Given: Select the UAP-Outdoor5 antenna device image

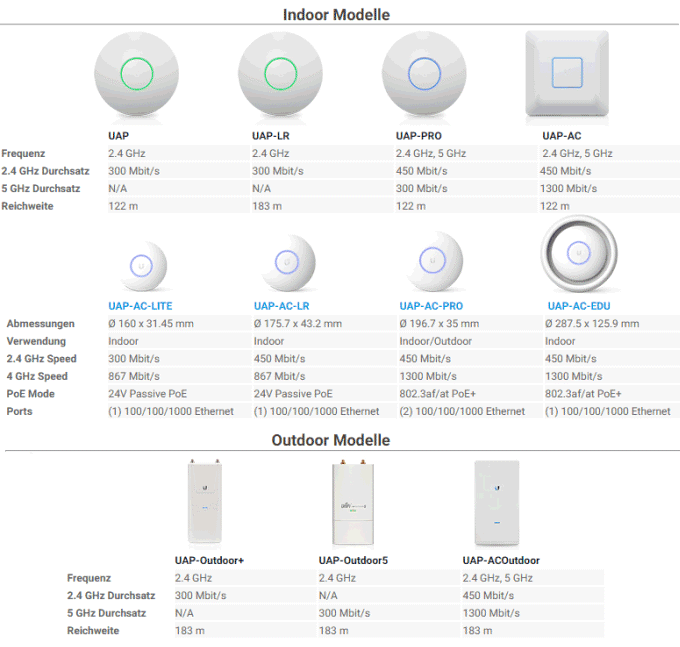Looking at the screenshot, I should tap(353, 502).
